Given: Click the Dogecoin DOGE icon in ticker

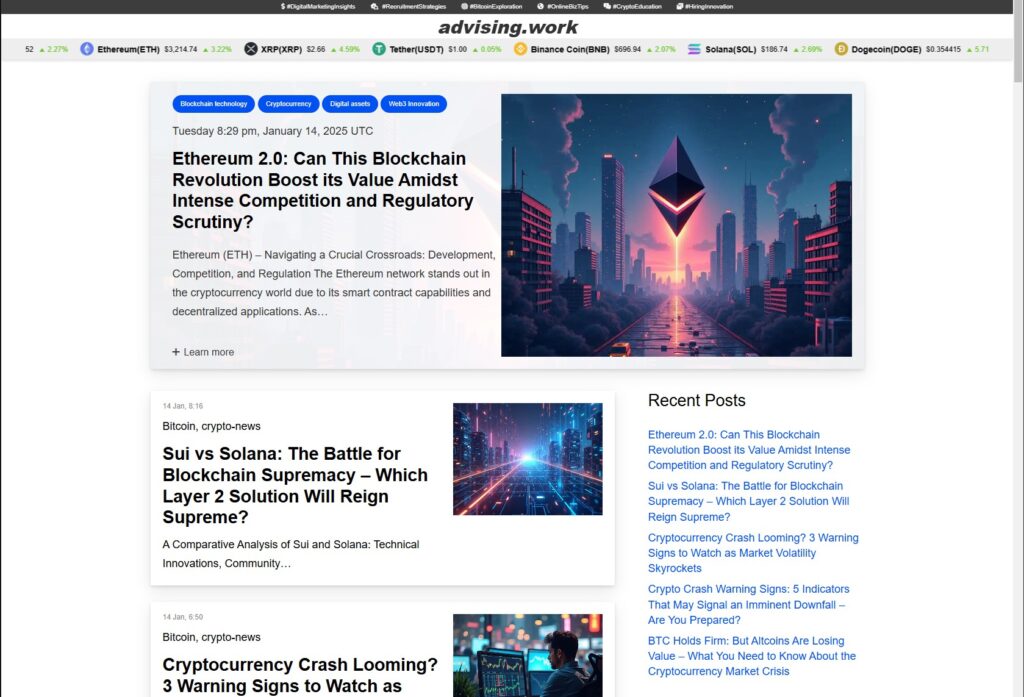Looking at the screenshot, I should pos(841,49).
